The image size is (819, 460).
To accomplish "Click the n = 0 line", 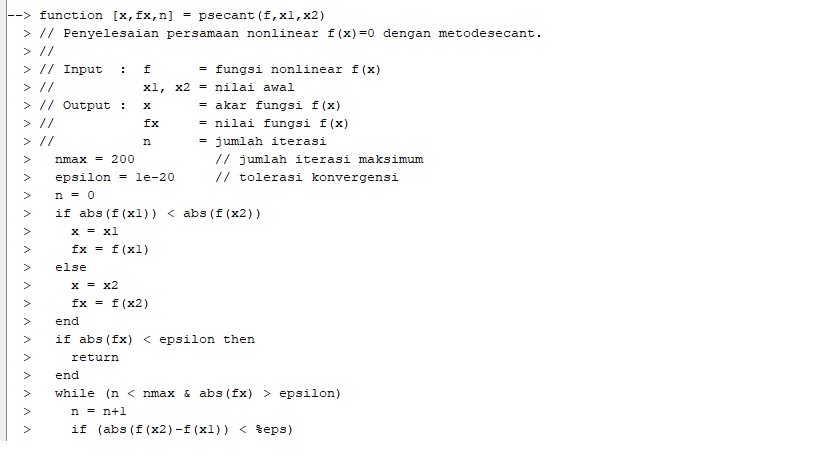I will 75,195.
